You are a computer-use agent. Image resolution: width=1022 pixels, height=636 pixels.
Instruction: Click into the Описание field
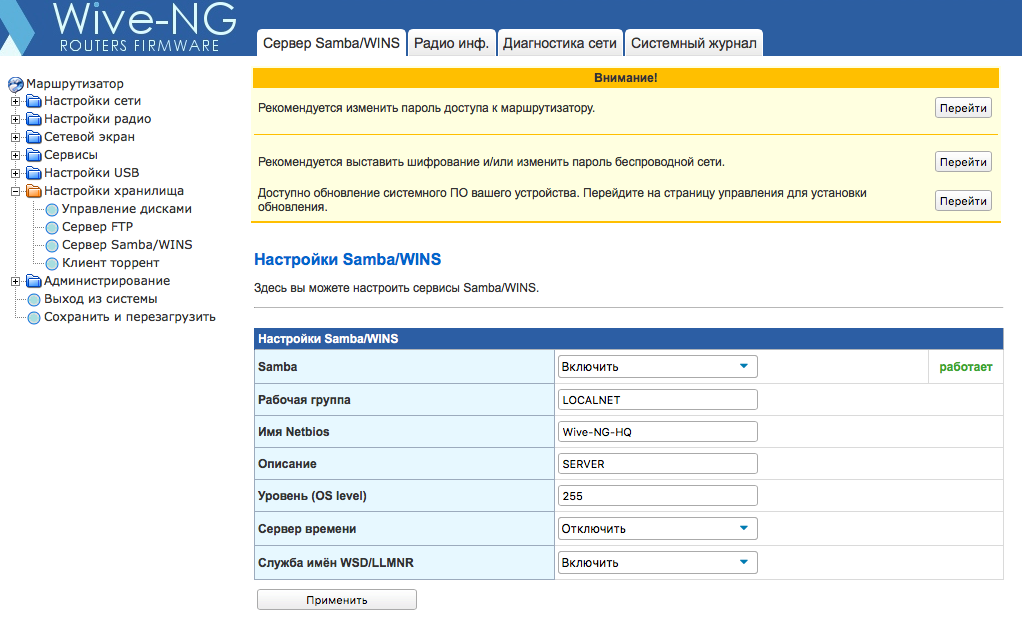point(658,463)
